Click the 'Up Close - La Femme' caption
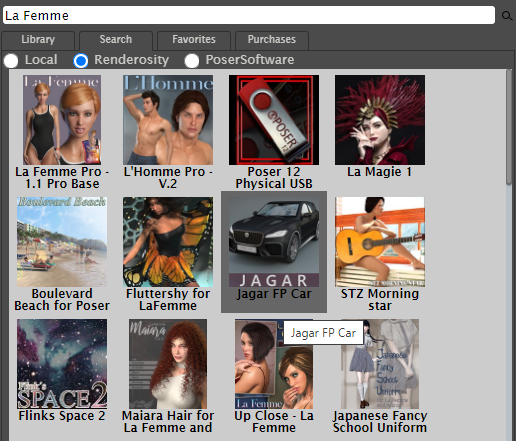Screen dimensions: 516x441 274,422
